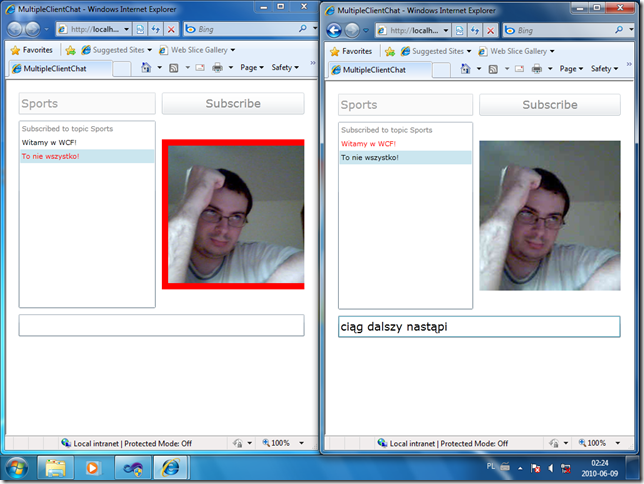Click Forward arrow in right browser window

click(352, 30)
